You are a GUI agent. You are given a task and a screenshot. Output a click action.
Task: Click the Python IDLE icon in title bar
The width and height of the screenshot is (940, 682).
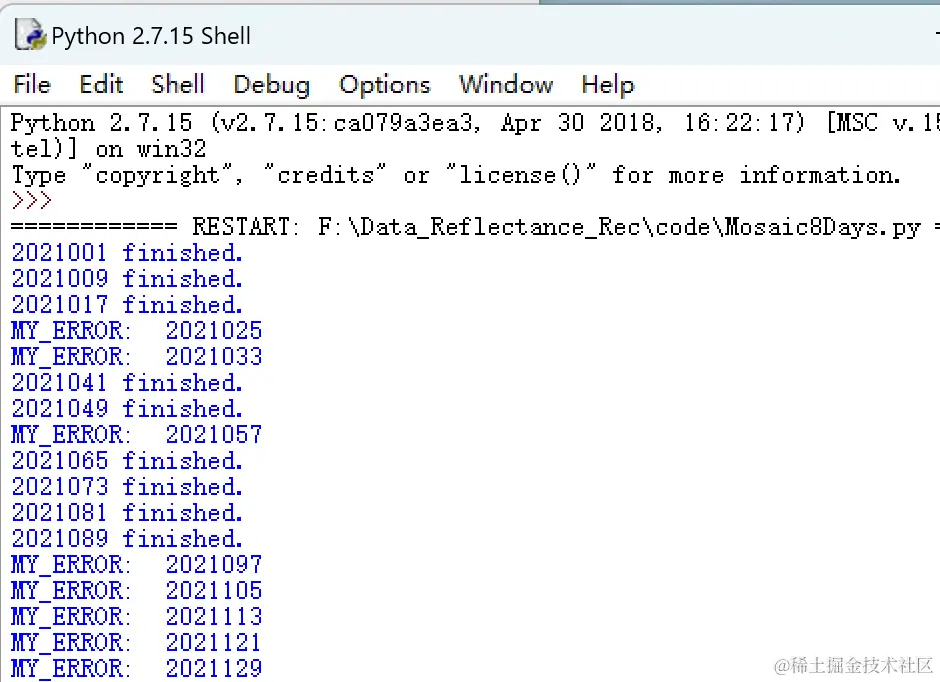pyautogui.click(x=30, y=34)
